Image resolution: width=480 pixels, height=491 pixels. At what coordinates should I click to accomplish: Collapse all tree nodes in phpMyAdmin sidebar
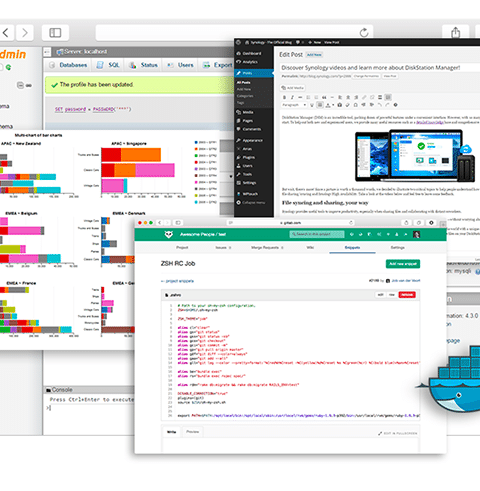pos(20,85)
